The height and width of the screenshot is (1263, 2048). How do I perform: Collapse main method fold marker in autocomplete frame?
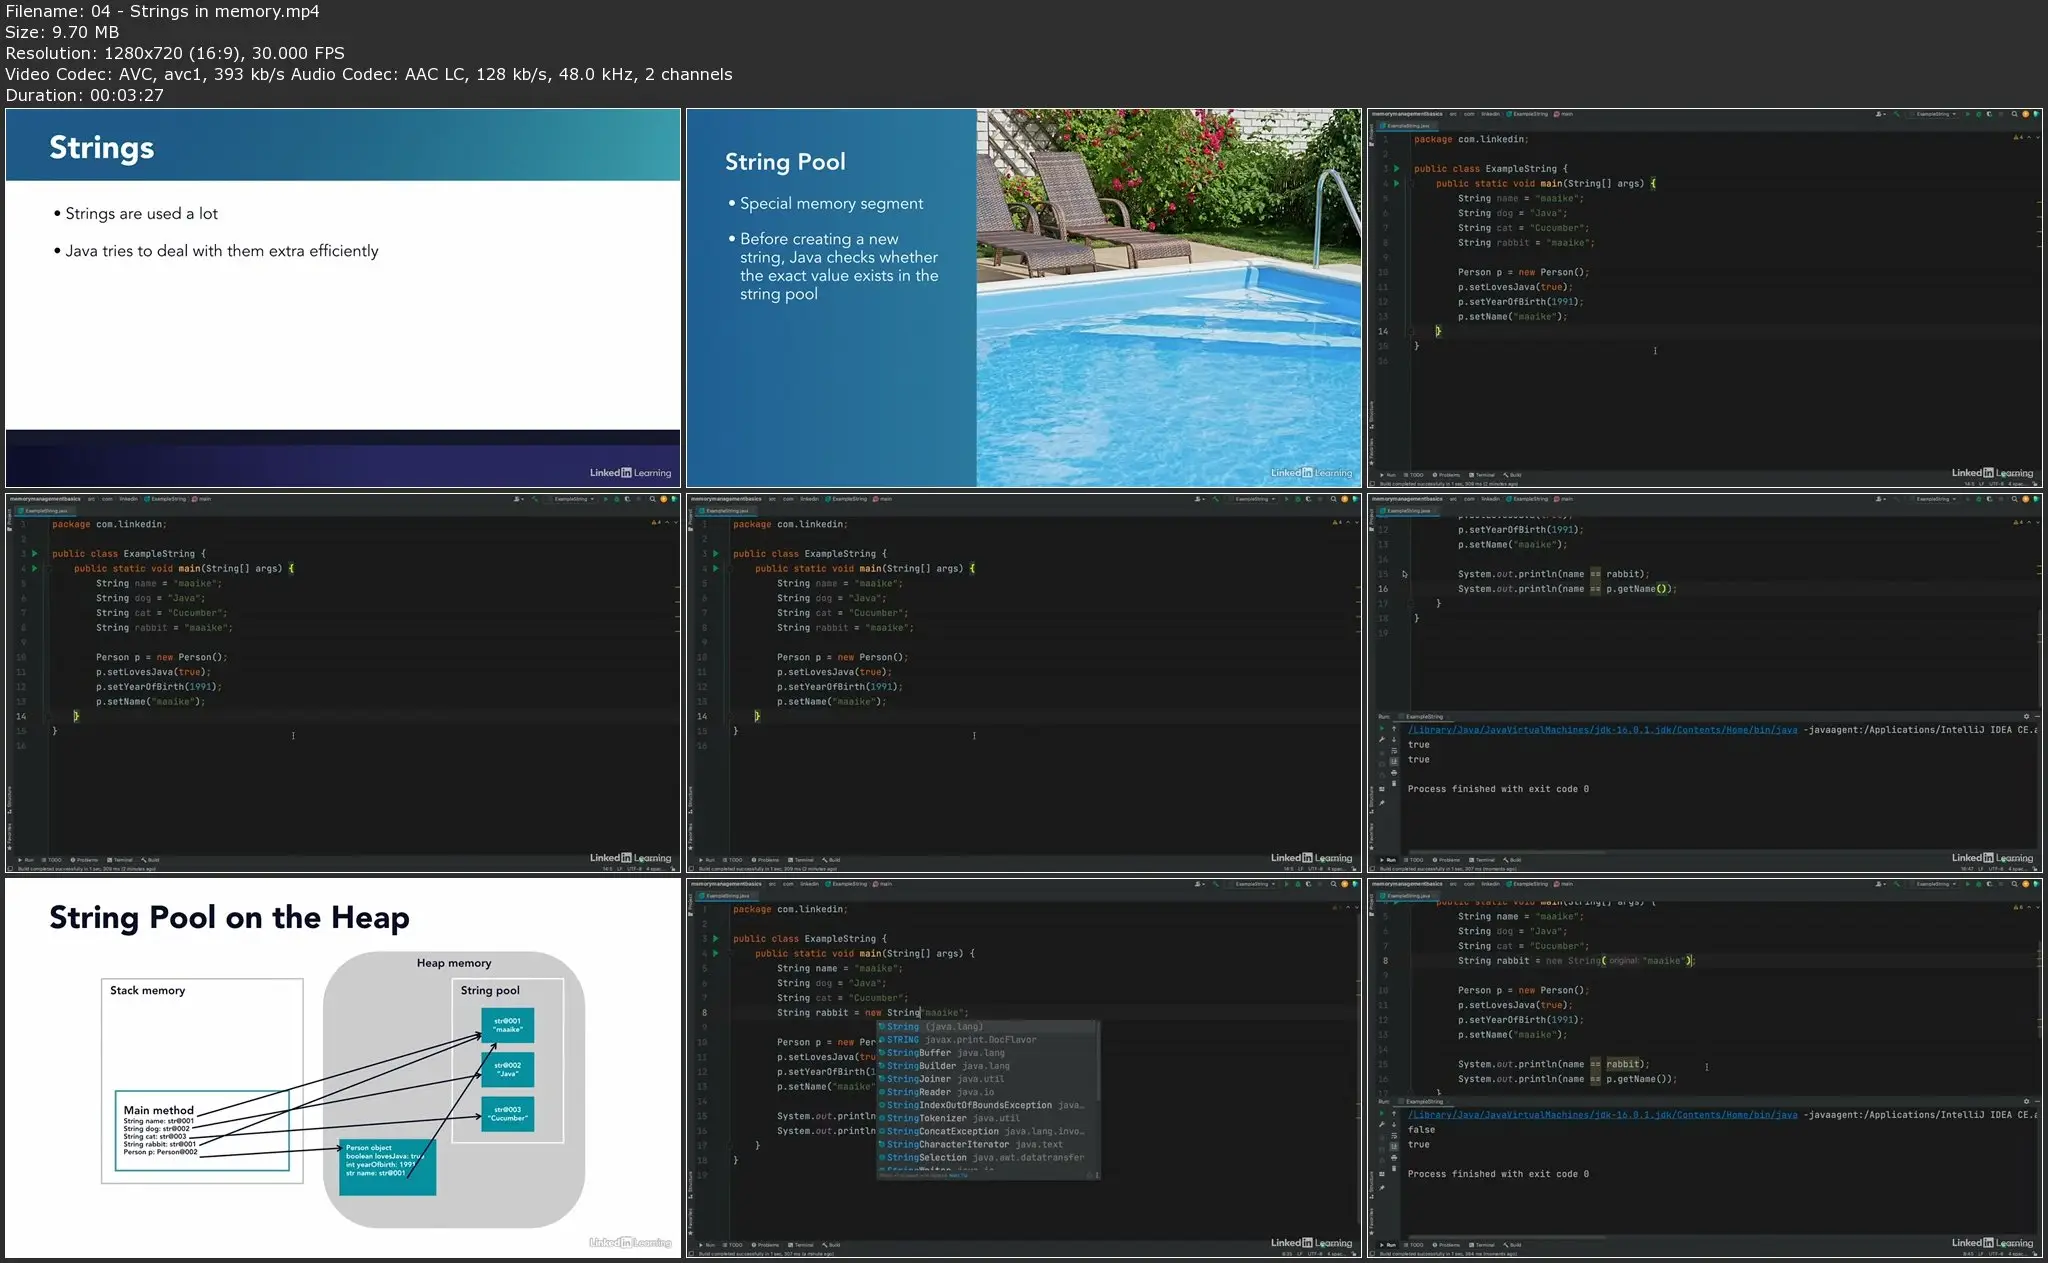pyautogui.click(x=728, y=954)
